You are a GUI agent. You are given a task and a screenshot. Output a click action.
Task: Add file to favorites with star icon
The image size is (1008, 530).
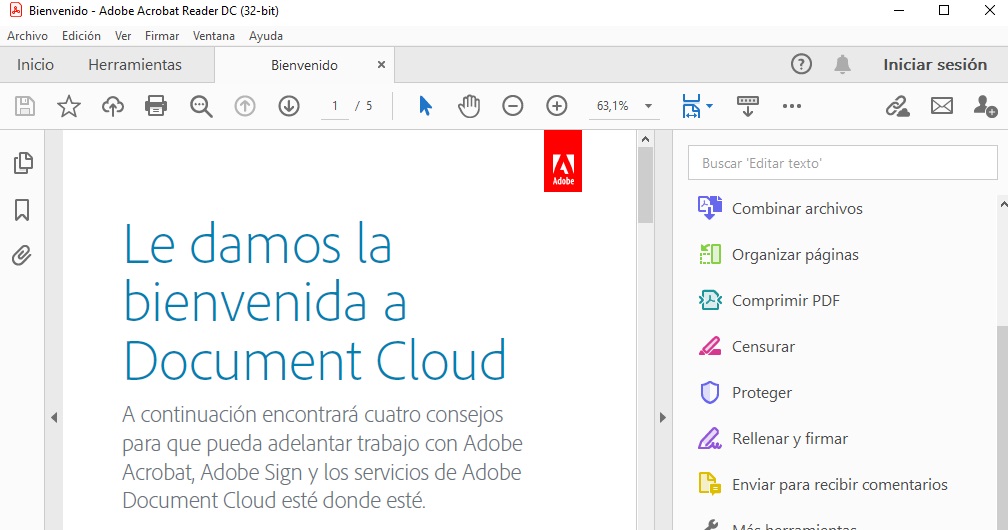tap(69, 106)
